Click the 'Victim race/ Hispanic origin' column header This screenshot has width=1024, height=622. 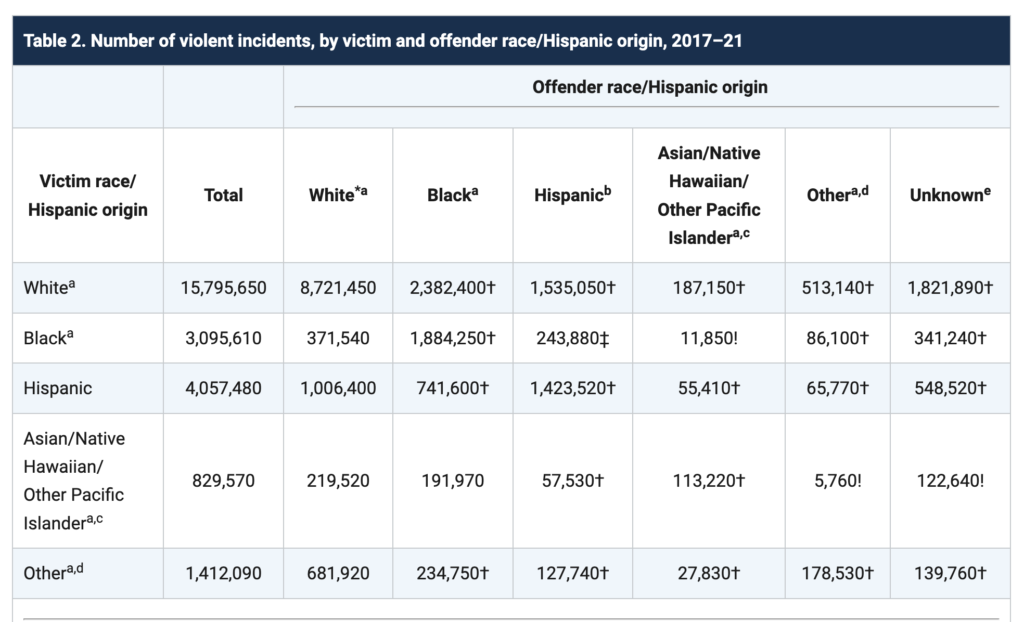(x=88, y=195)
